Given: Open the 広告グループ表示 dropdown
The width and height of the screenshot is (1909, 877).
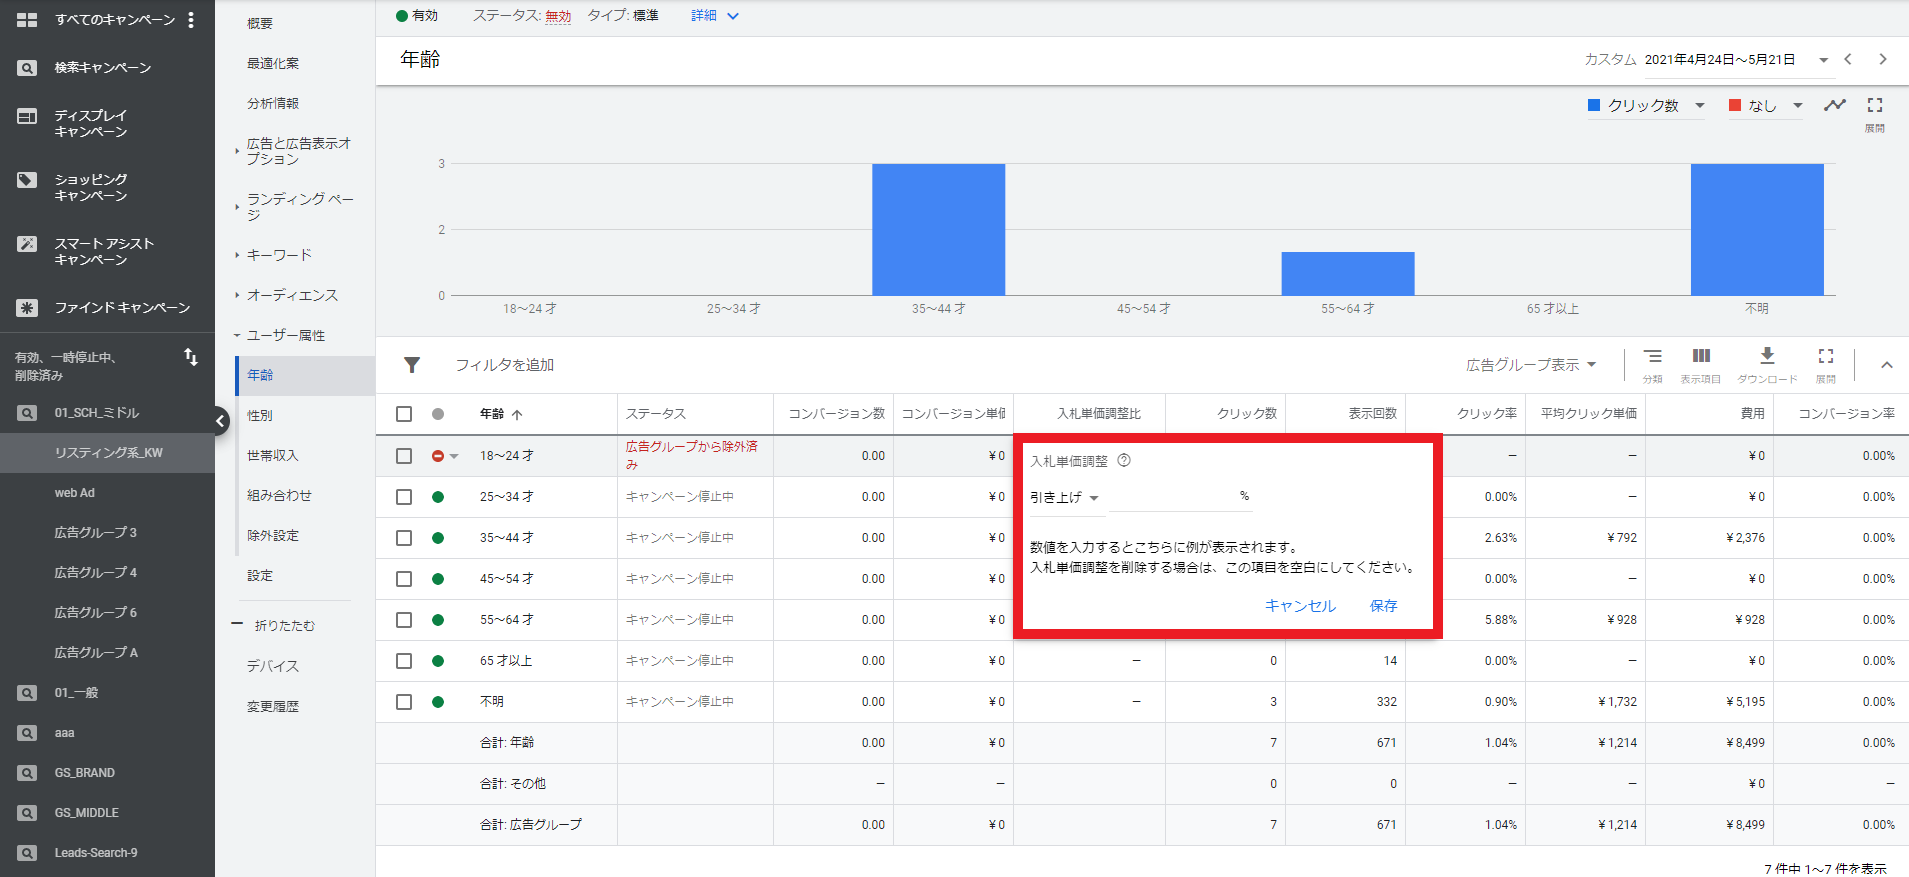Looking at the screenshot, I should coord(1531,365).
